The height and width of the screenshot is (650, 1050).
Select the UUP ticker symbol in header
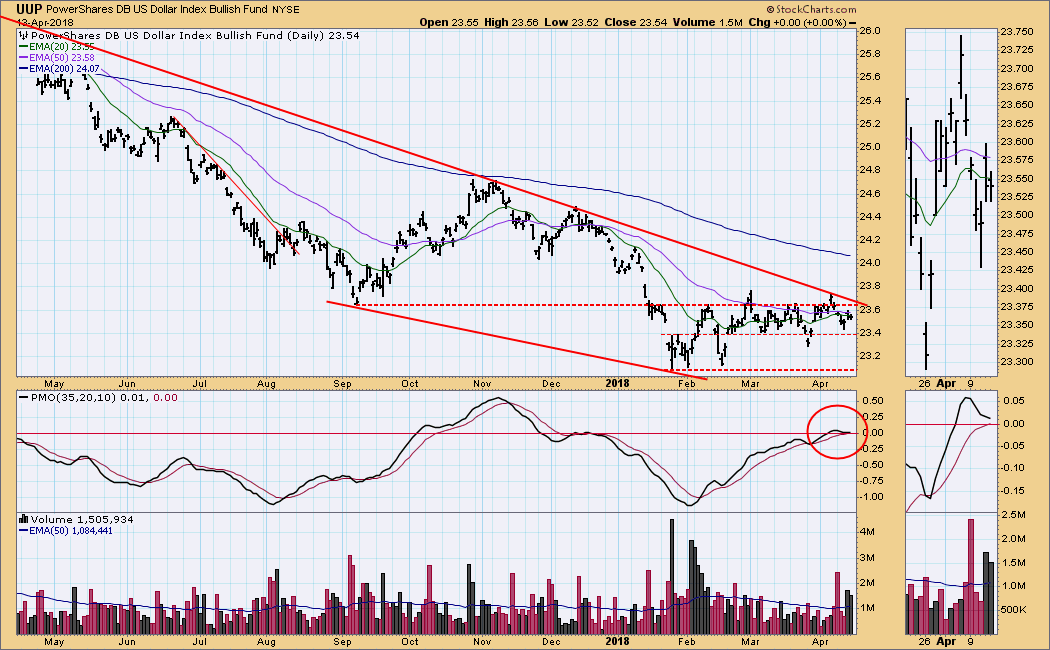click(x=29, y=9)
